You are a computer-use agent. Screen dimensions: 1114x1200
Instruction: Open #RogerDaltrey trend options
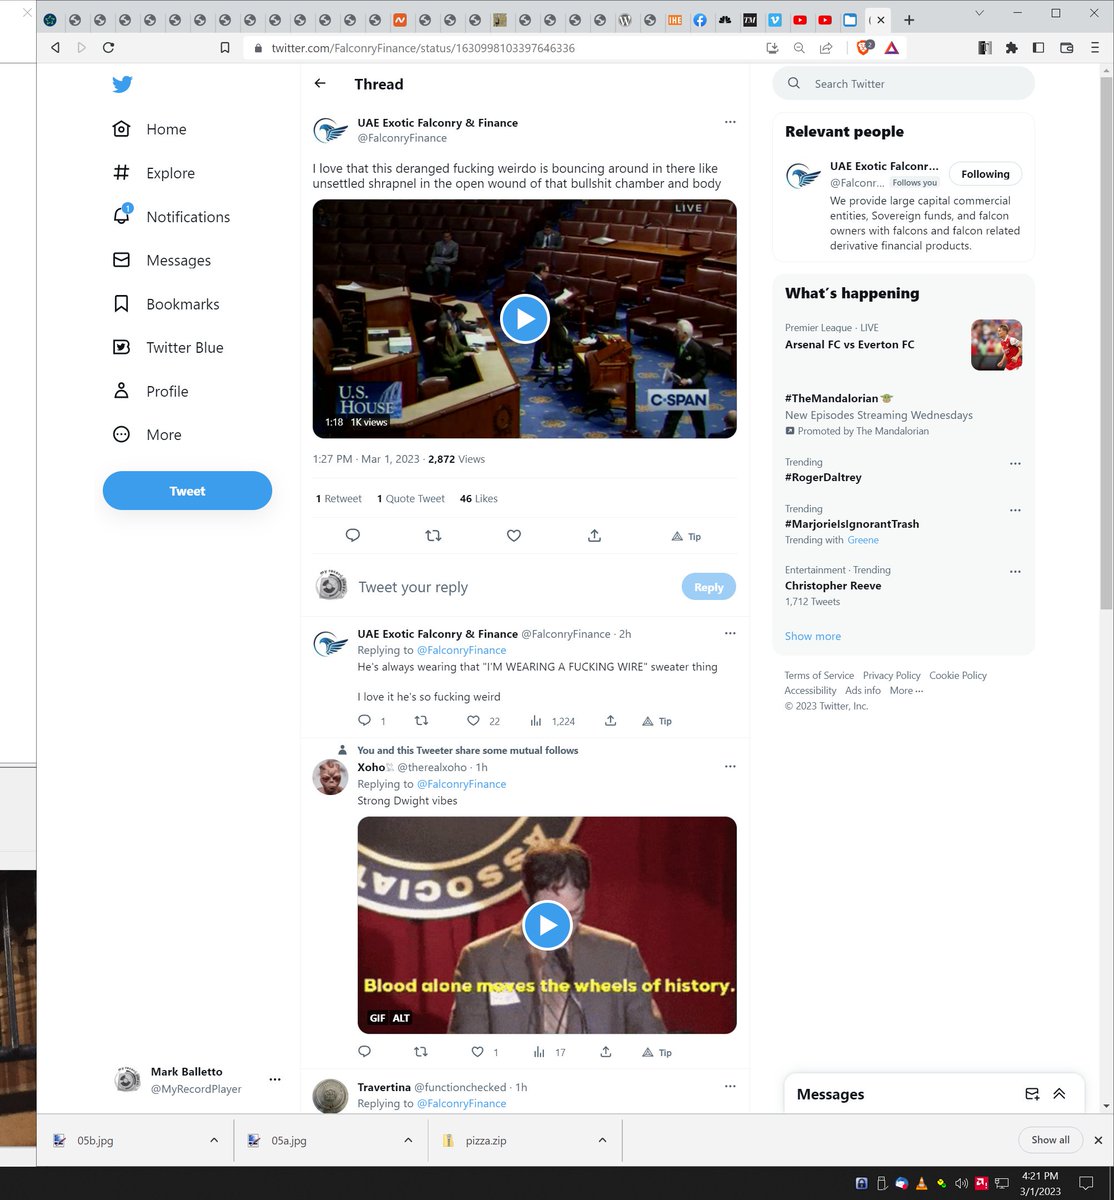pos(1015,464)
